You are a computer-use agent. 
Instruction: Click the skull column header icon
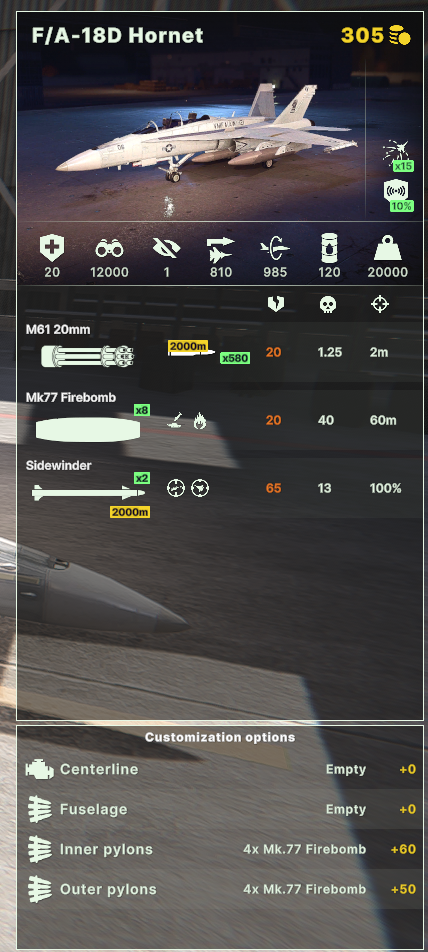click(328, 305)
